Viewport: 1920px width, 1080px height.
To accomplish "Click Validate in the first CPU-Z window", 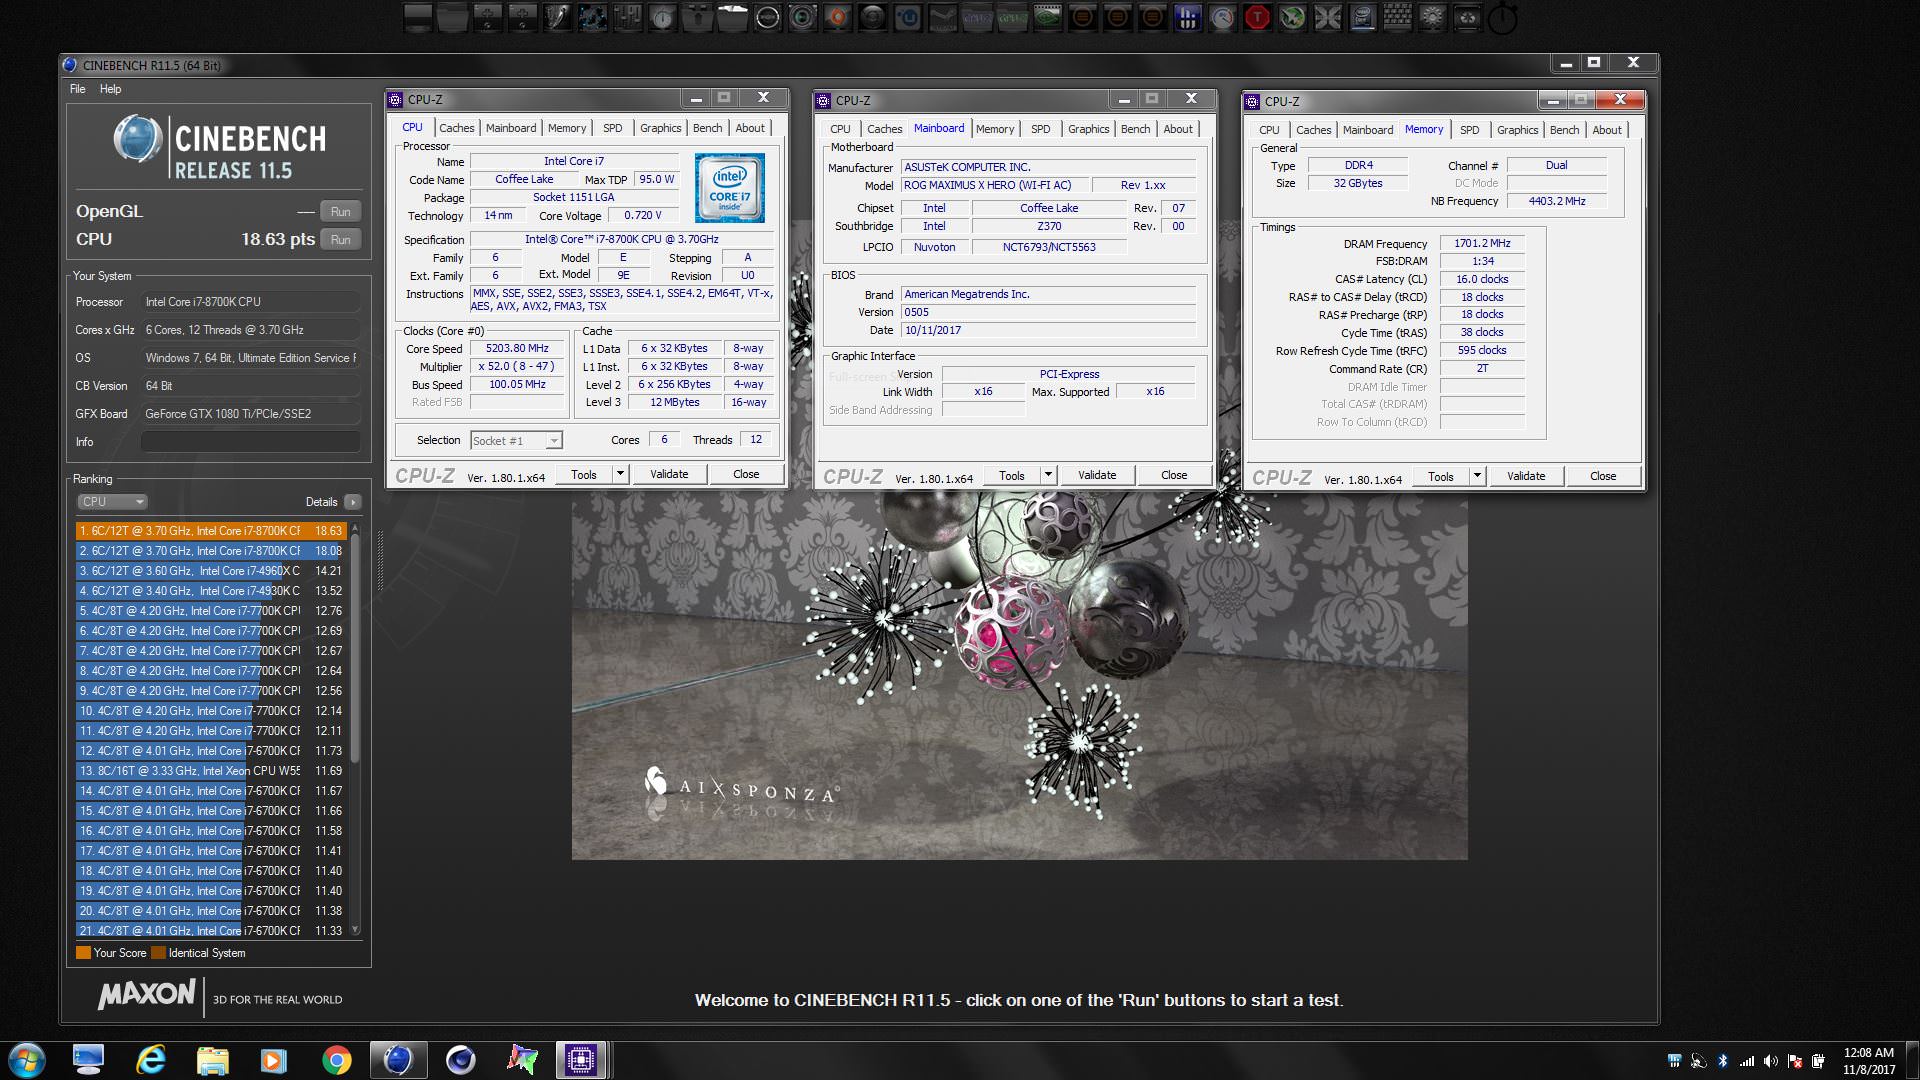I will (669, 474).
